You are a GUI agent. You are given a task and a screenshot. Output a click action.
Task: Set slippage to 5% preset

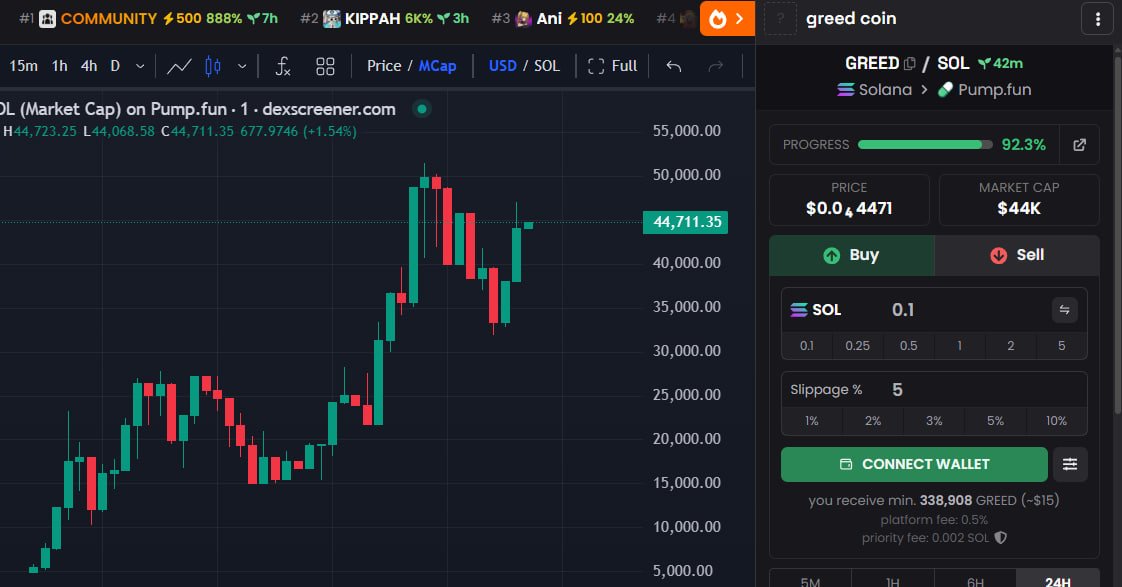point(995,421)
